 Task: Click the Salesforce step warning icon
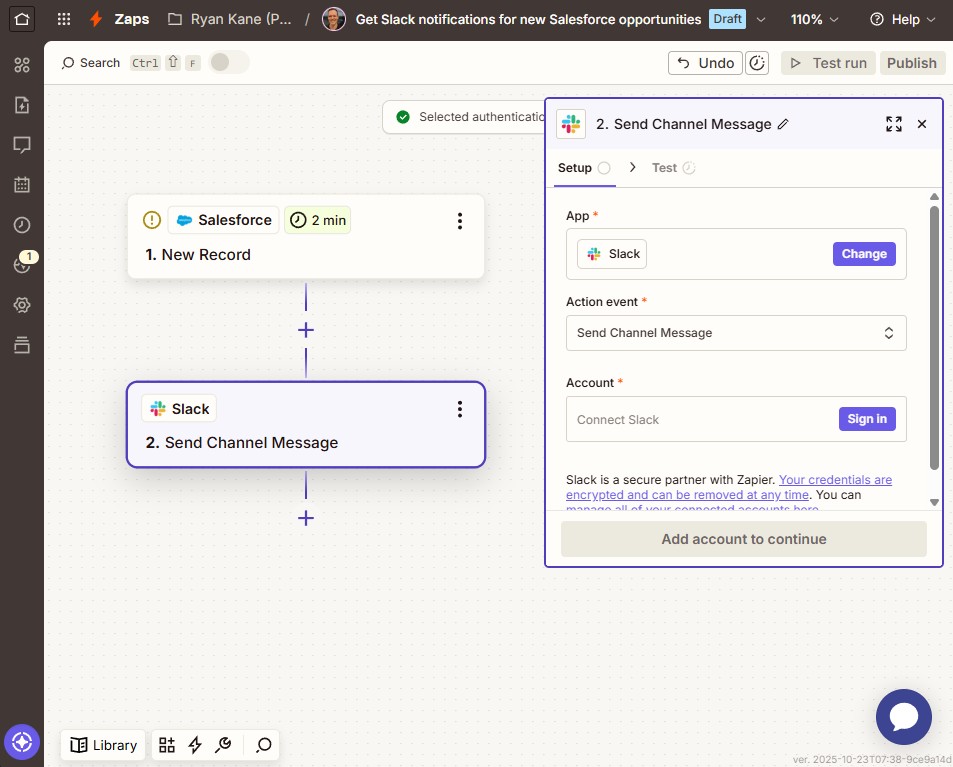152,219
